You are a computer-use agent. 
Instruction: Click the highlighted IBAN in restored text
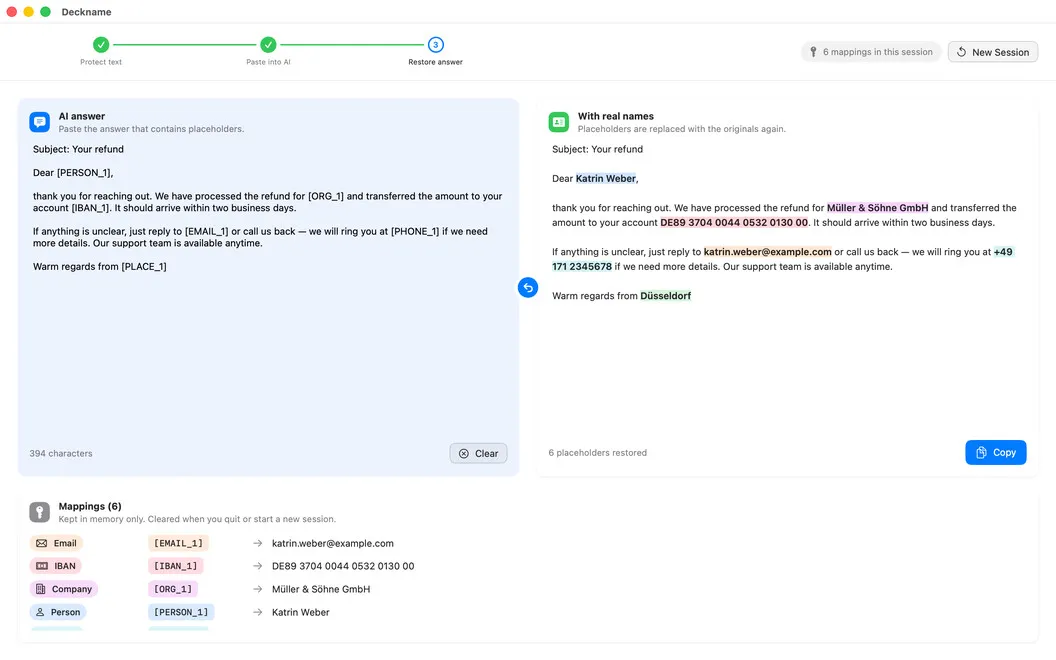point(734,223)
